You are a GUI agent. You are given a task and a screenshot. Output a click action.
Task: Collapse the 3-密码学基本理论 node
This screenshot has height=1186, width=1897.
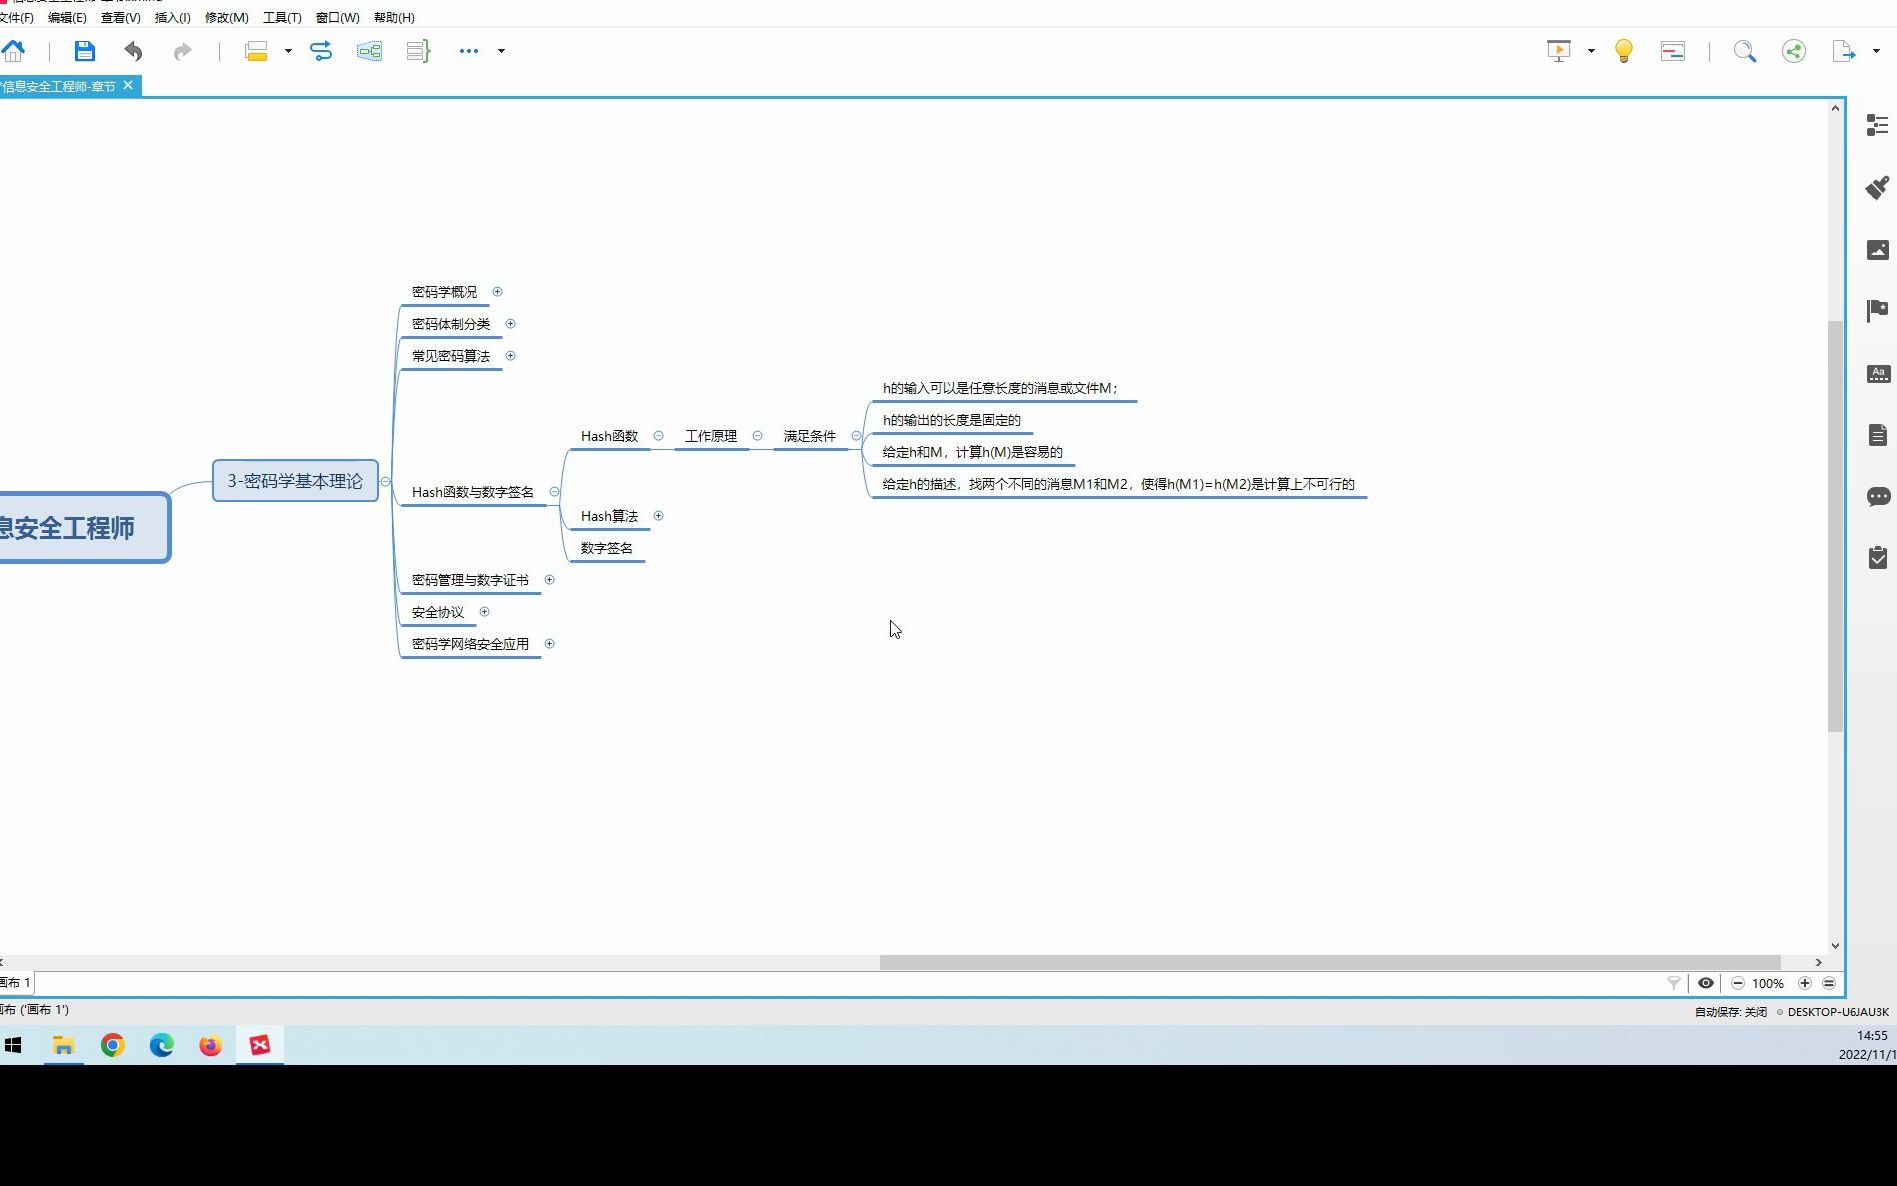pyautogui.click(x=385, y=482)
